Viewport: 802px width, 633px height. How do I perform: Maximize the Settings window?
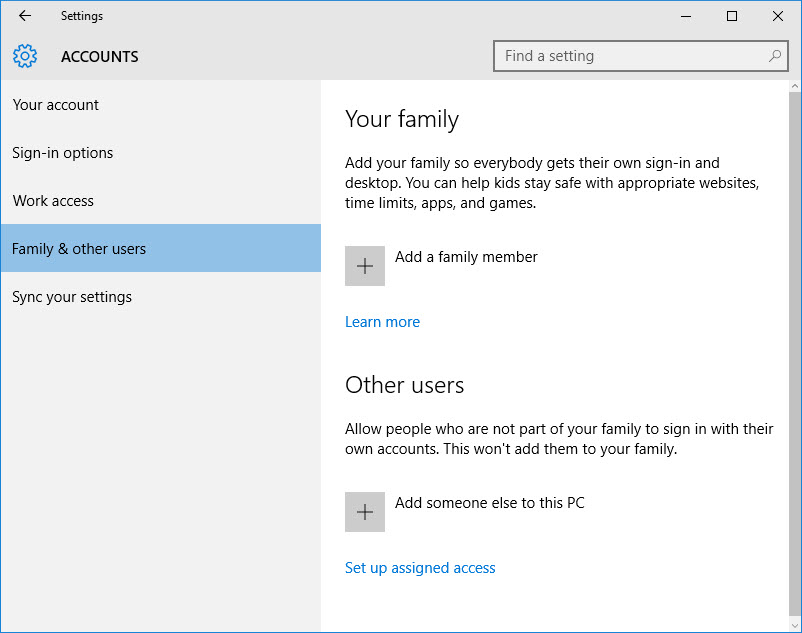tap(732, 16)
